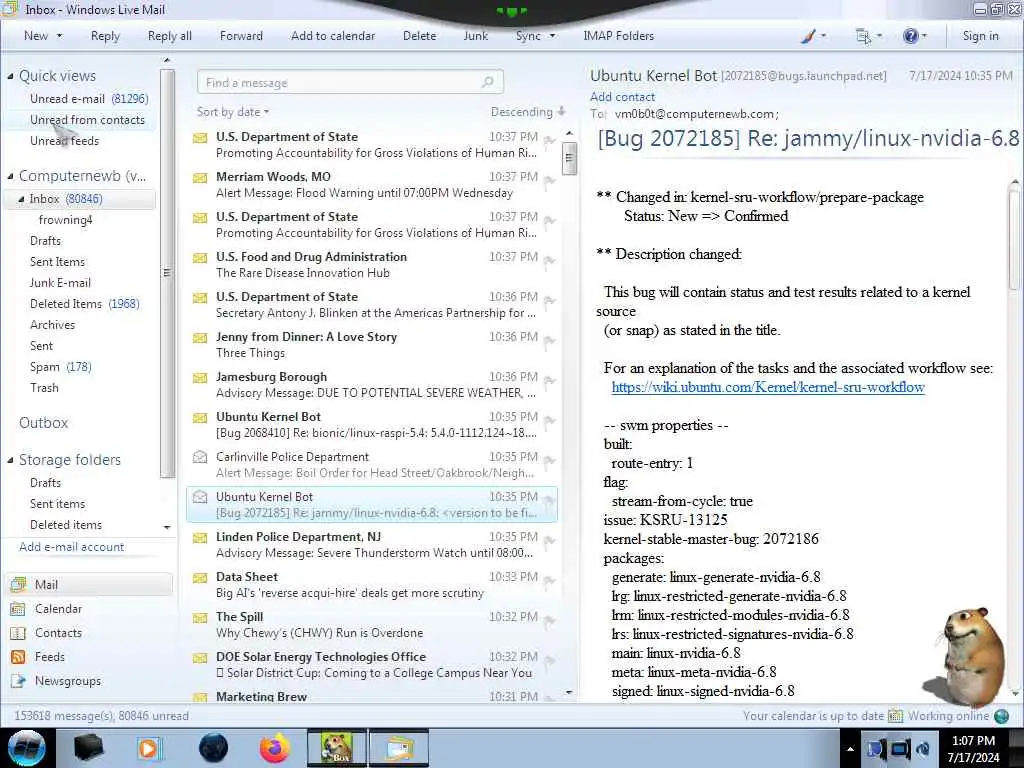
Task: Open the media player taskbar icon
Action: (150, 748)
